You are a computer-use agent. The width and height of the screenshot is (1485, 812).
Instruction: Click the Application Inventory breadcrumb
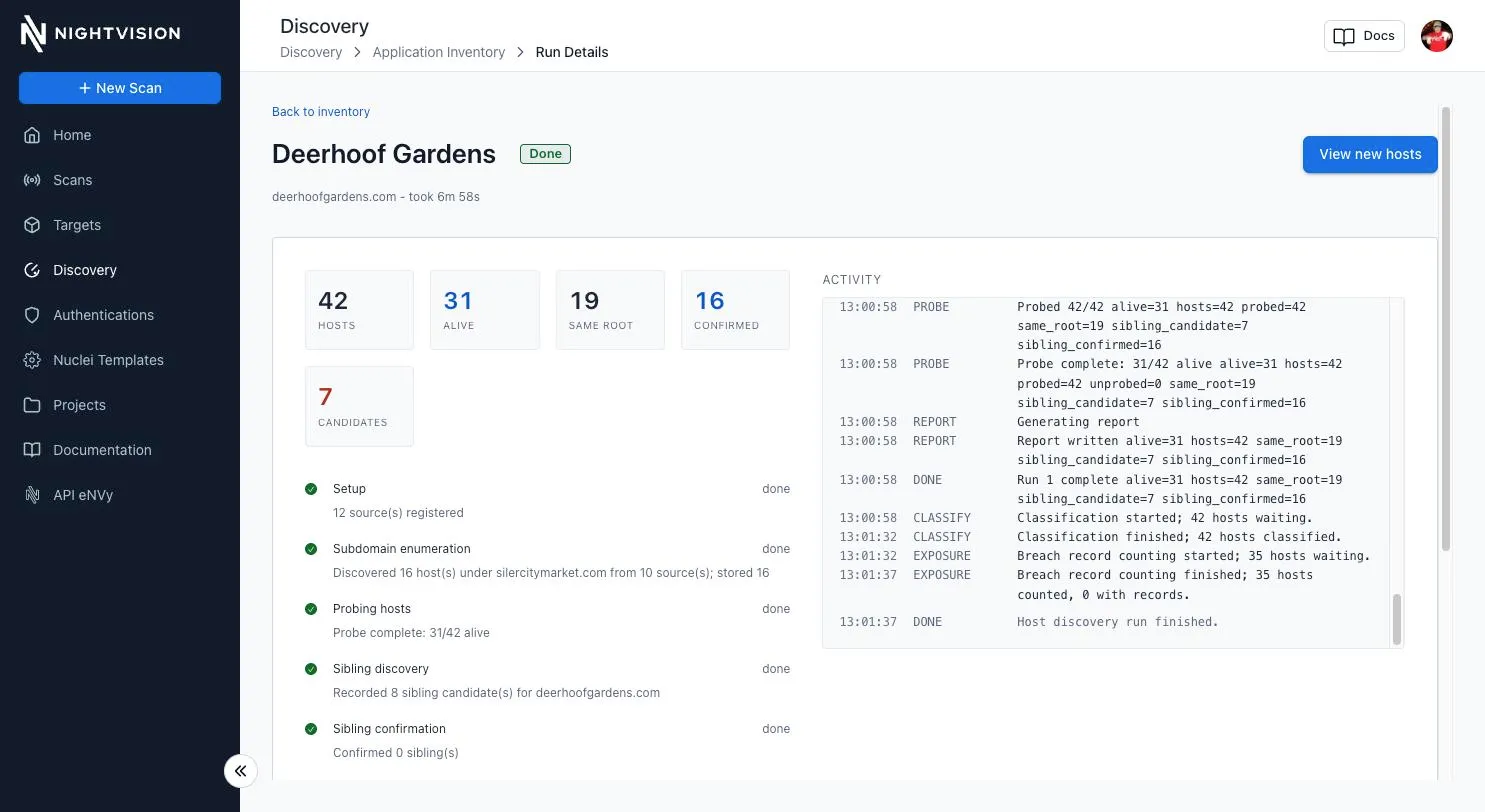pos(439,52)
